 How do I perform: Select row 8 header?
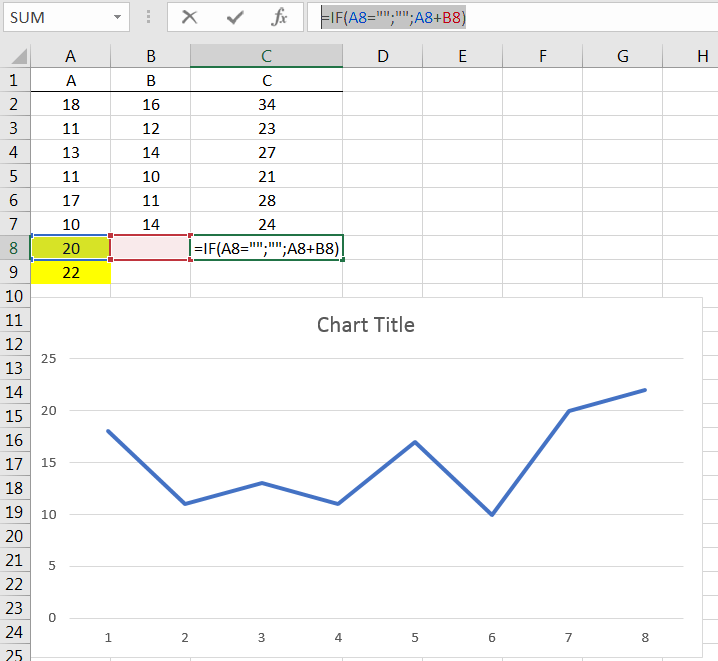tap(15, 248)
